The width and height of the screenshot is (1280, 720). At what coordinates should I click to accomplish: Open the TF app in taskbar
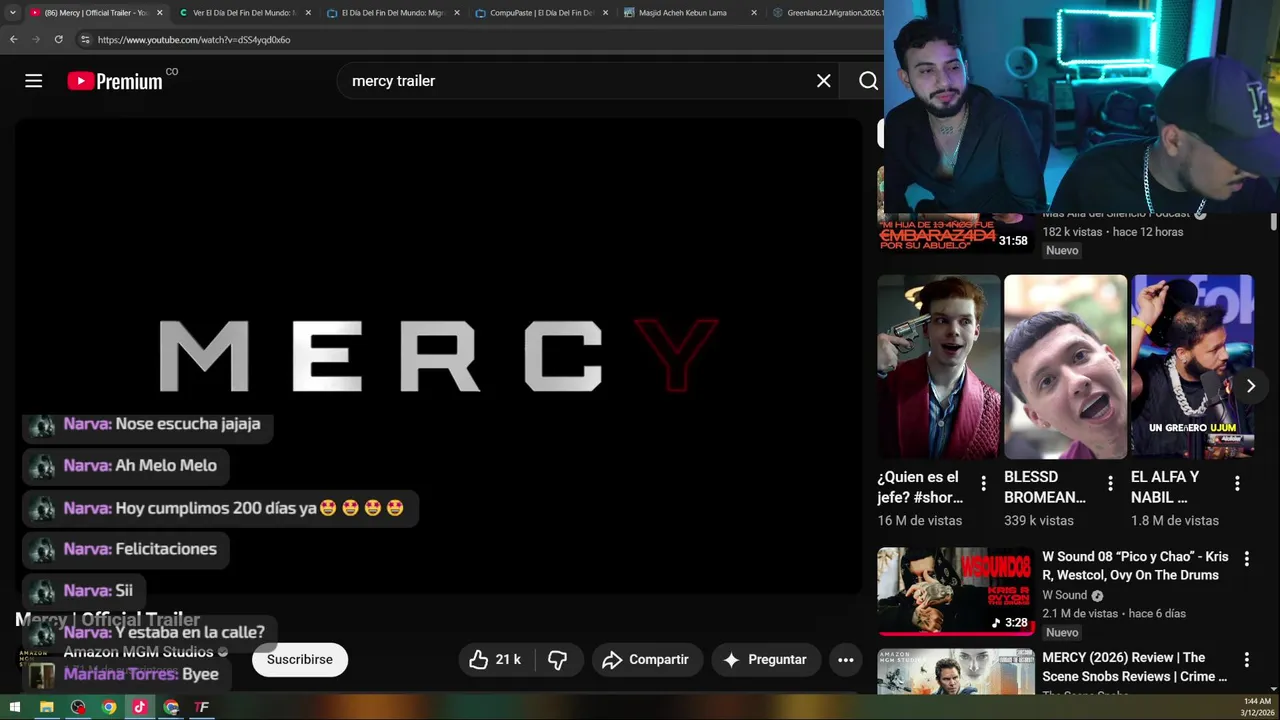point(202,707)
